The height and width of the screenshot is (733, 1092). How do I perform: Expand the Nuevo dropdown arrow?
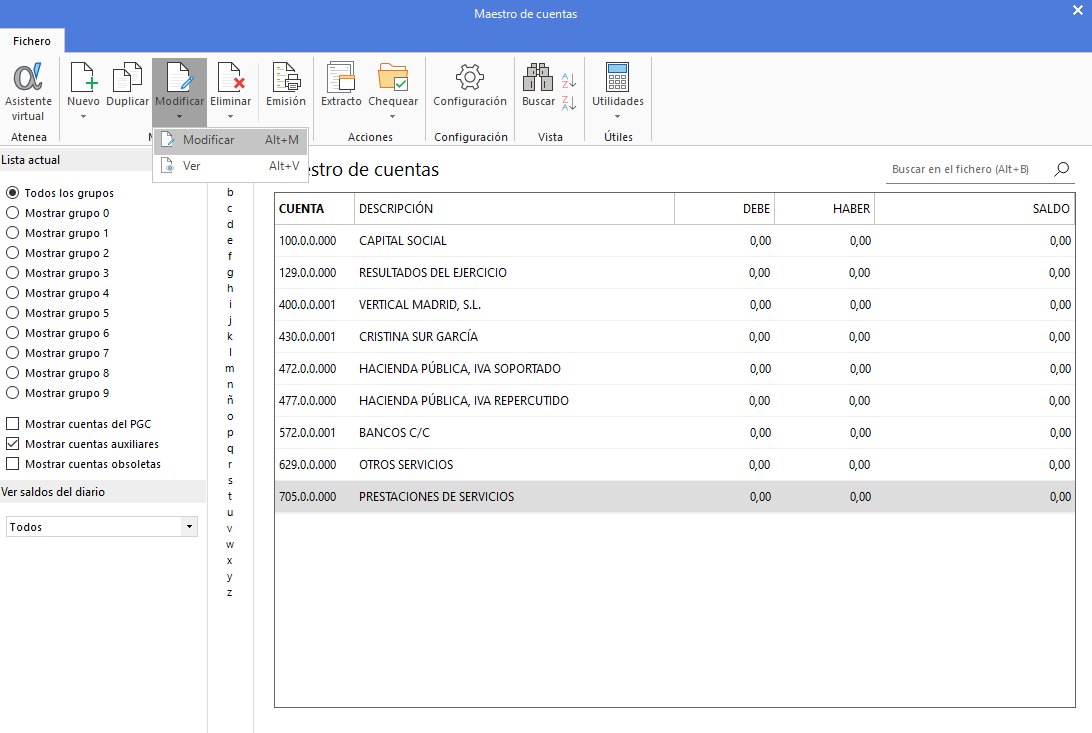pos(83,116)
